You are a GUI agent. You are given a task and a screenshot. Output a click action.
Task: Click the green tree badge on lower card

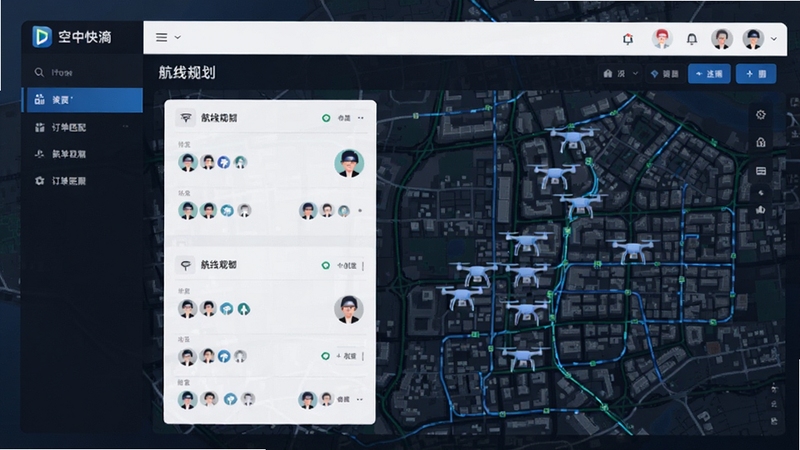[244, 309]
